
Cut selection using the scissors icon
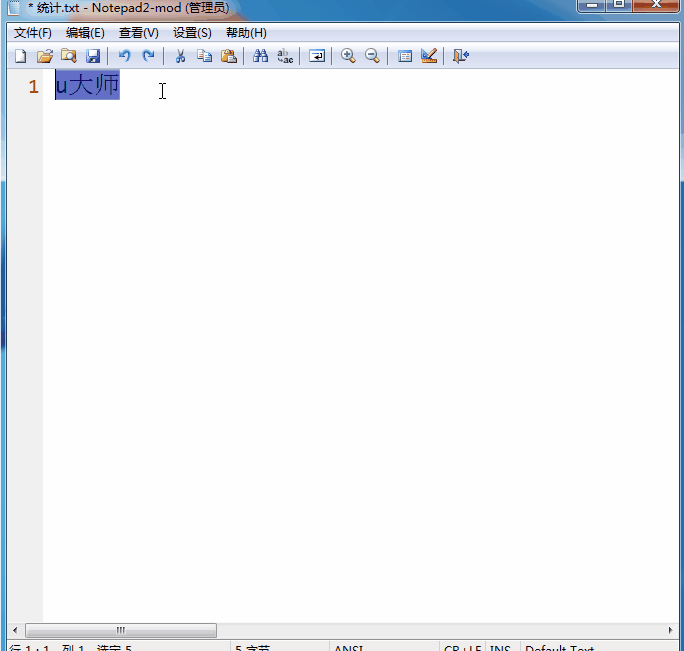coord(180,56)
